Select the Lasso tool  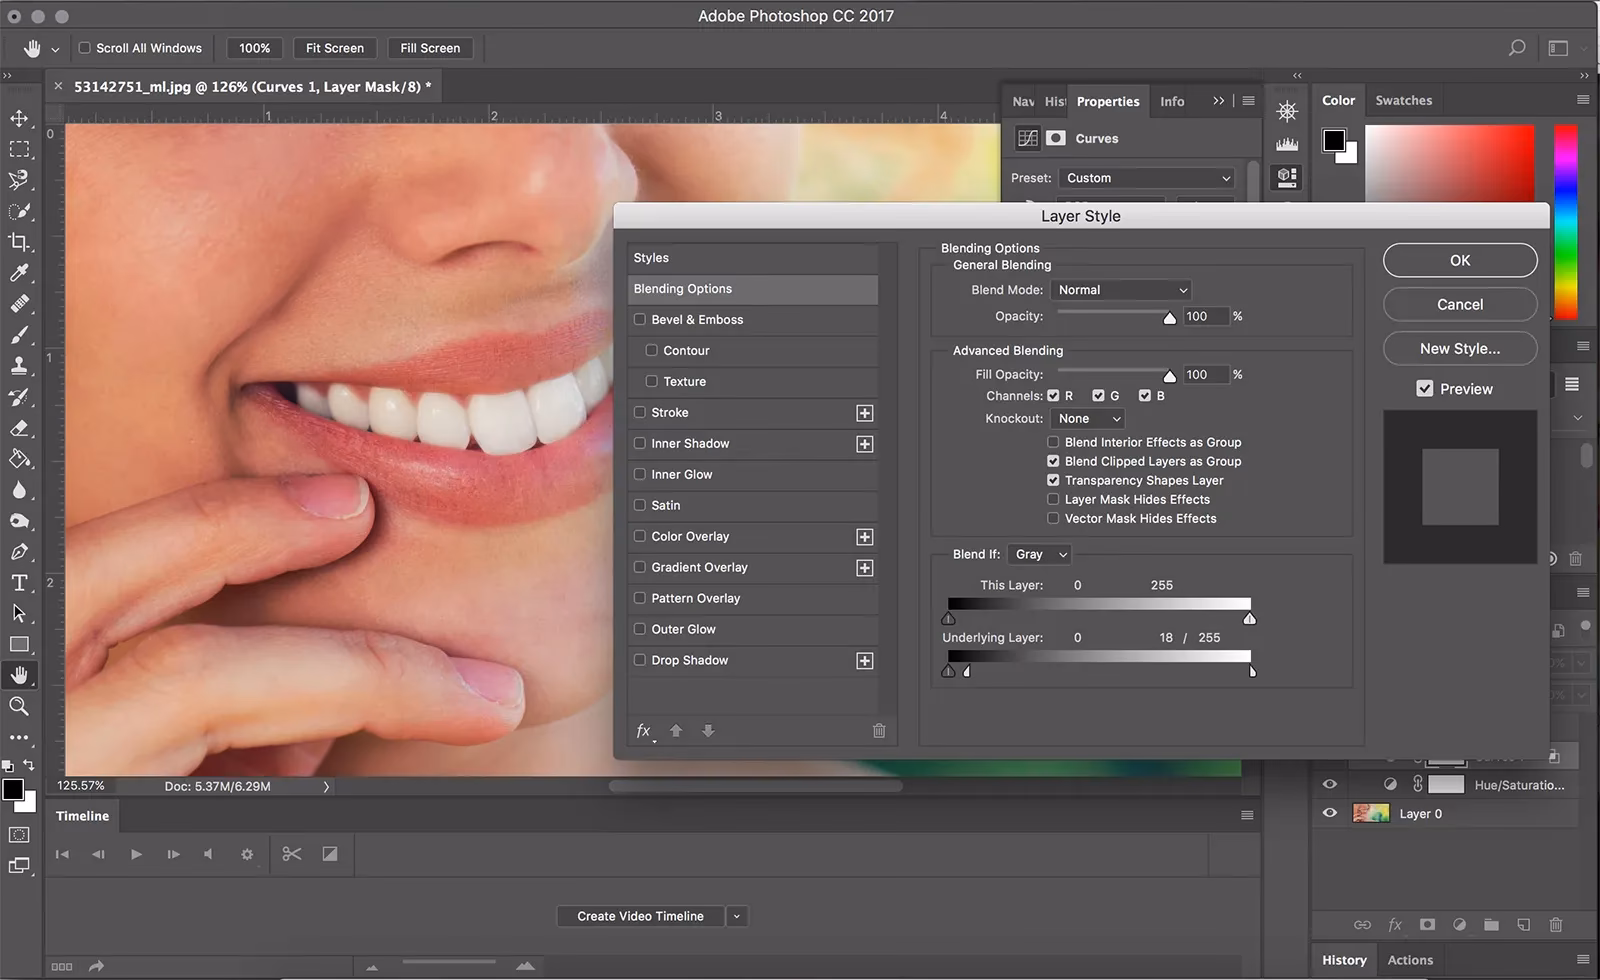[x=20, y=181]
